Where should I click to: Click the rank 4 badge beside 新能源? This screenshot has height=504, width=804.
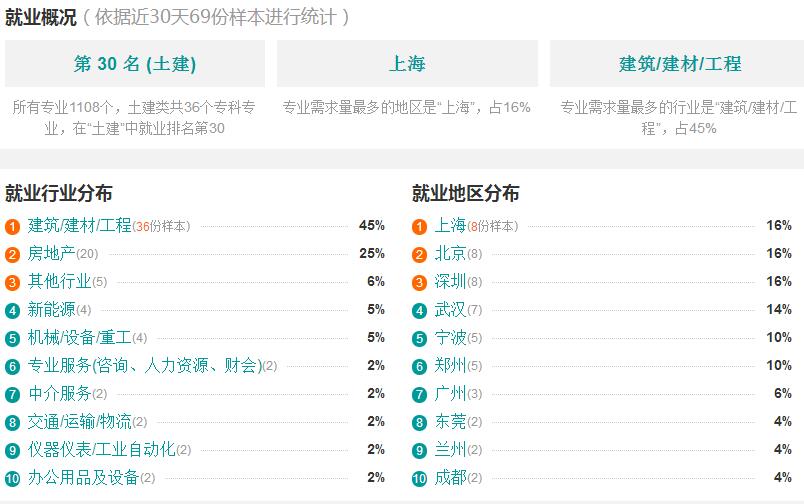tap(12, 311)
